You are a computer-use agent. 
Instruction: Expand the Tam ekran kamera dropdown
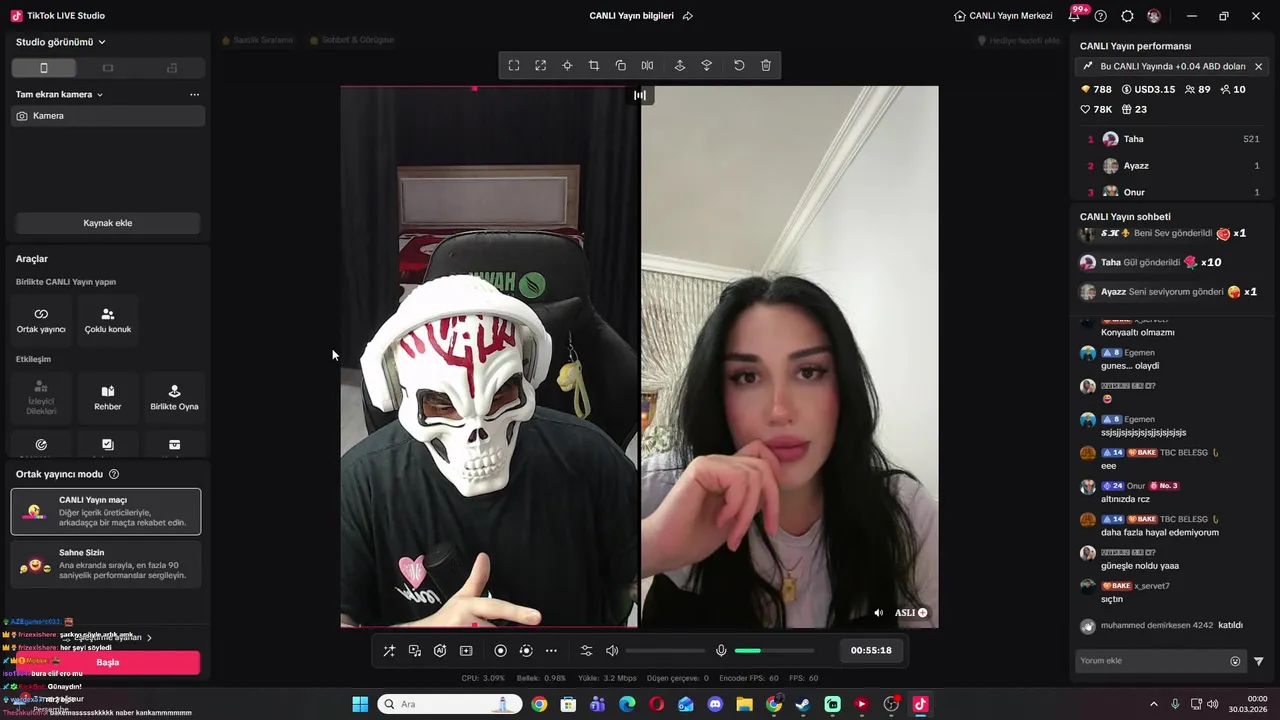[59, 94]
